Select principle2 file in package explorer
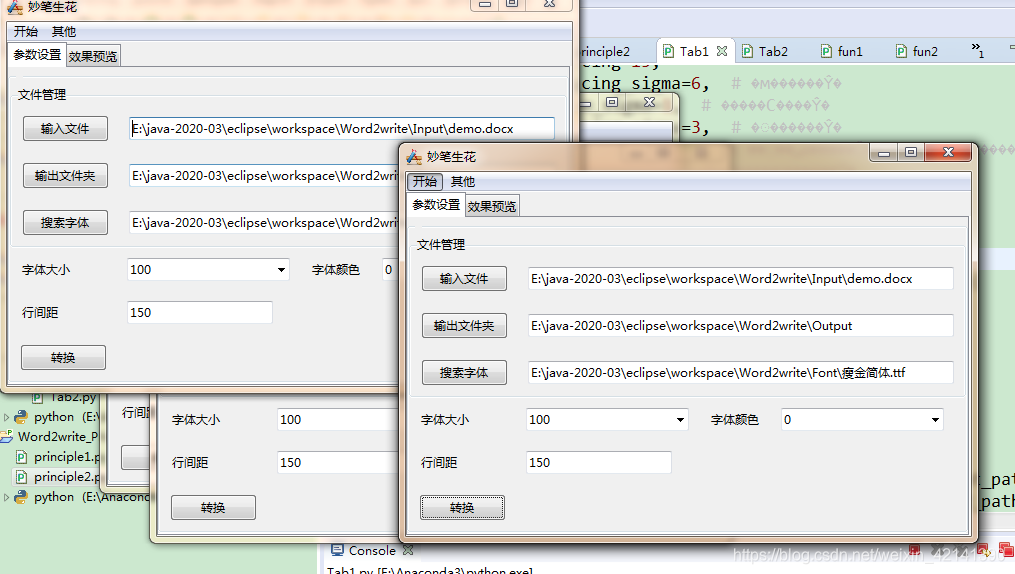Image resolution: width=1015 pixels, height=574 pixels. point(67,477)
